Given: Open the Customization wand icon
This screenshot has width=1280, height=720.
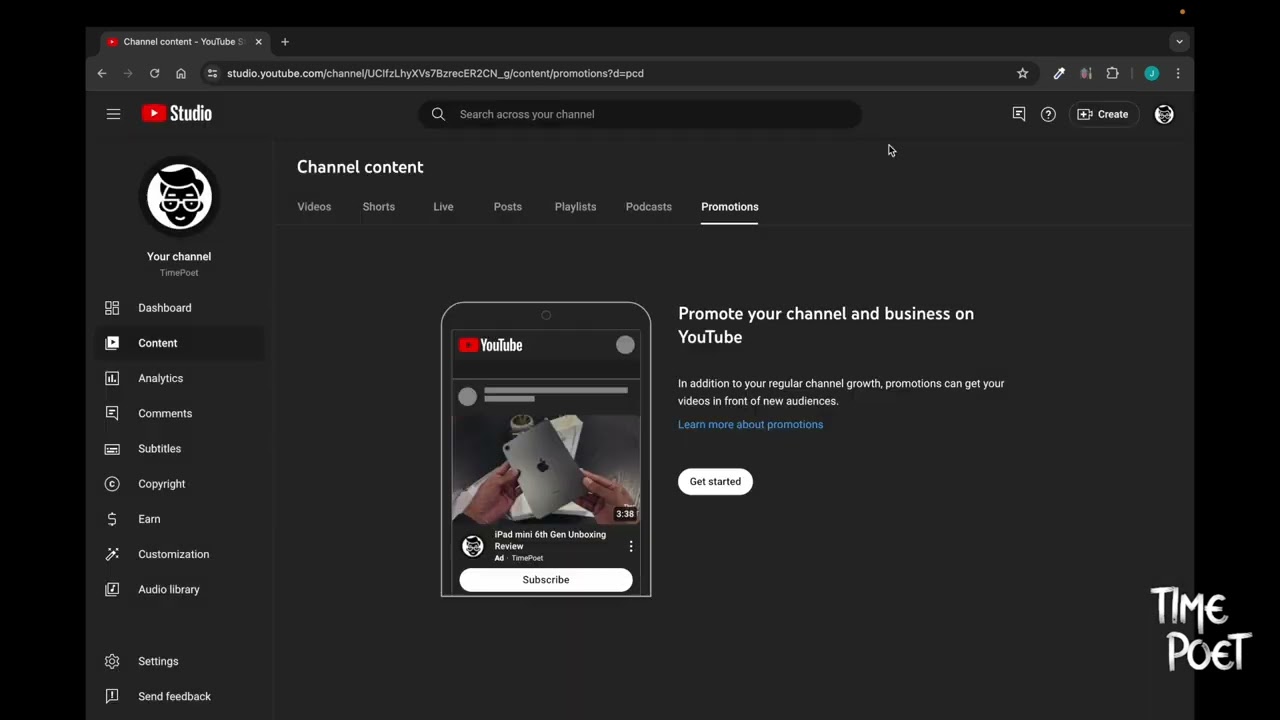Looking at the screenshot, I should 112,554.
